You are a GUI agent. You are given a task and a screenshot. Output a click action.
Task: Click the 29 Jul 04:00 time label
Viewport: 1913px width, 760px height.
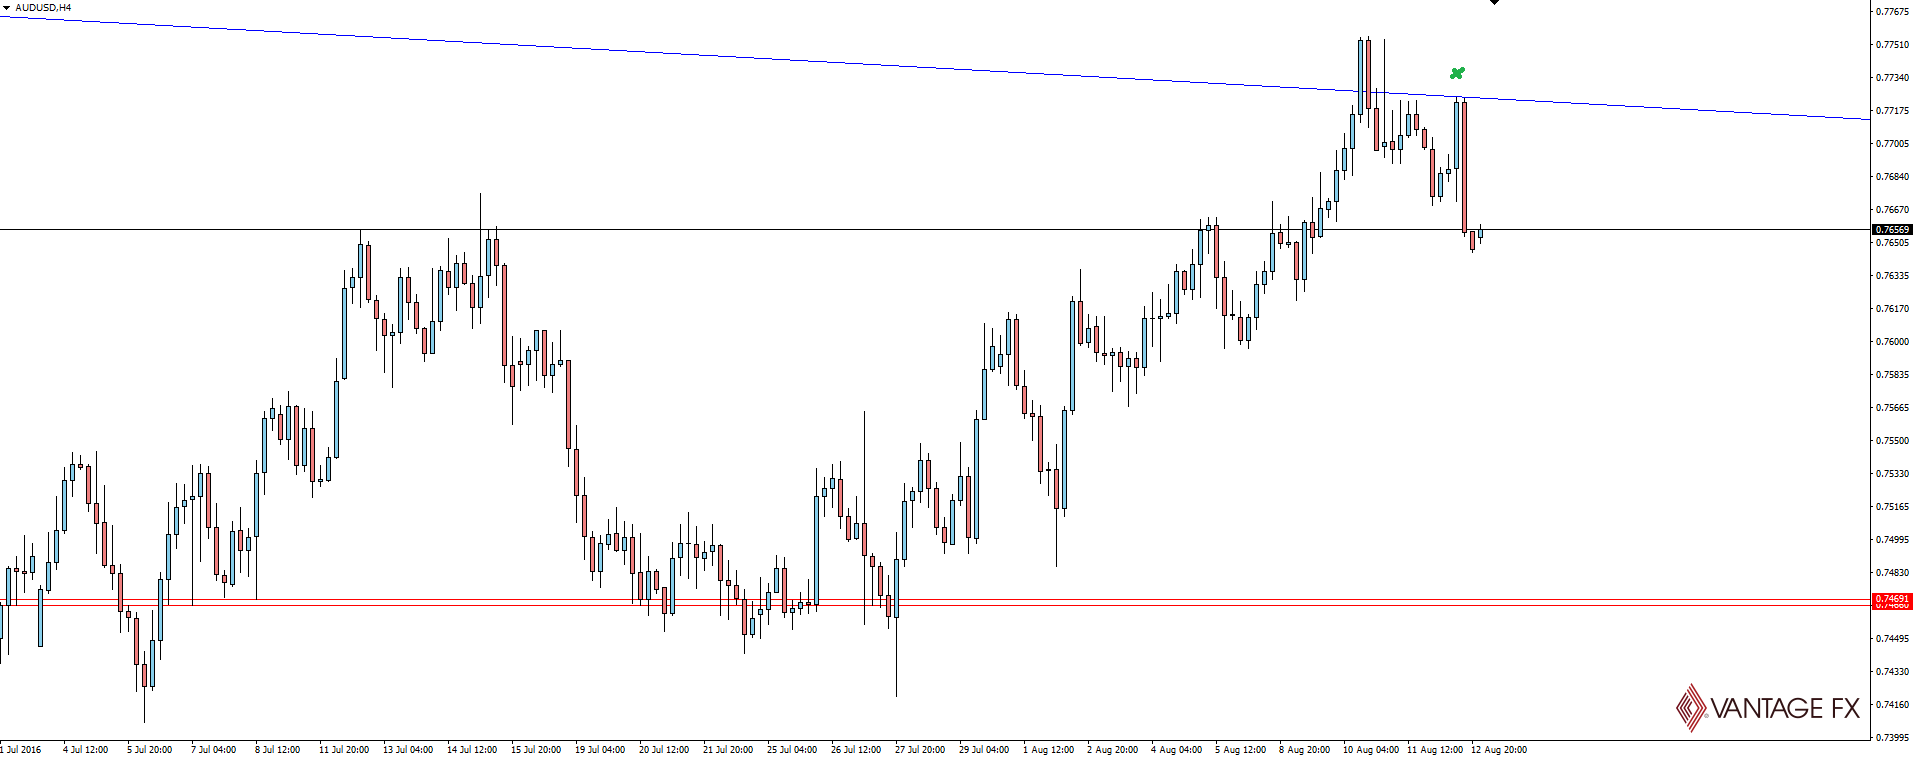coord(984,750)
